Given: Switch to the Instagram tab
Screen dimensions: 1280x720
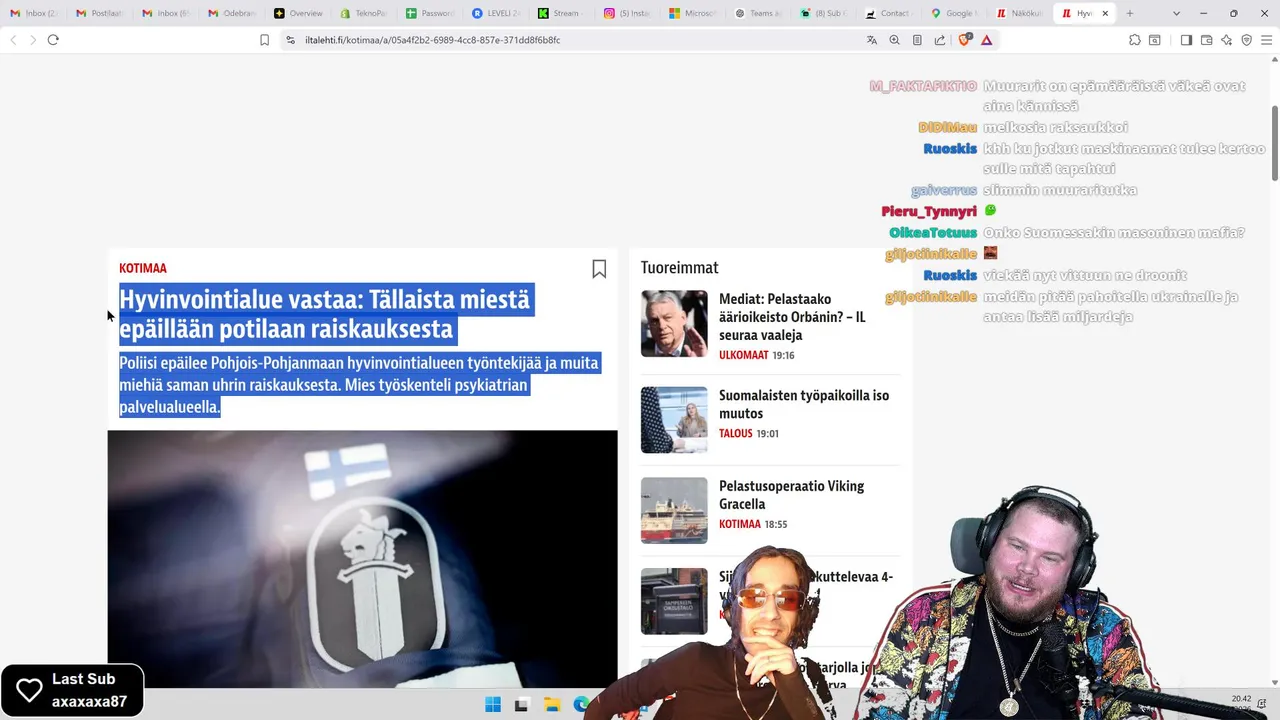Looking at the screenshot, I should pos(628,13).
